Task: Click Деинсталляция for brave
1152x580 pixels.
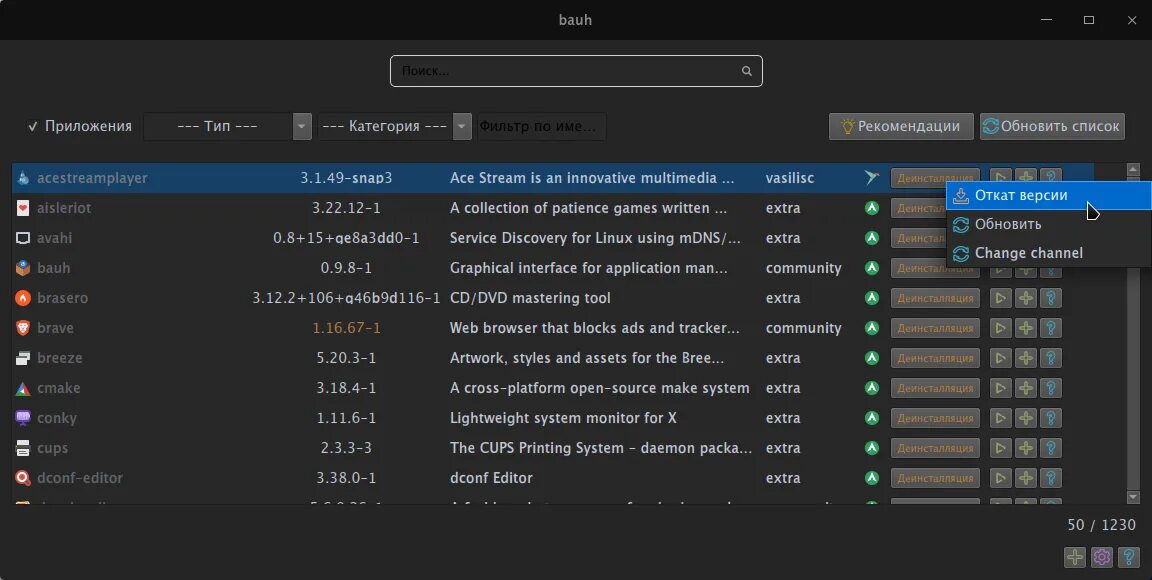Action: 935,328
